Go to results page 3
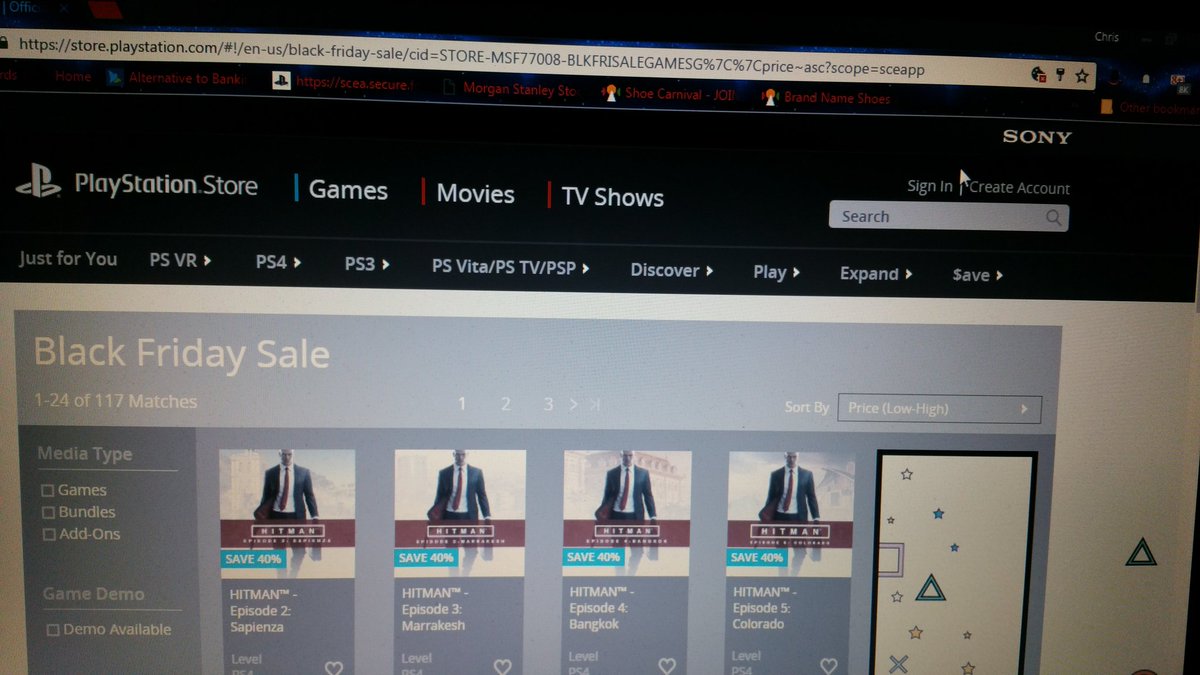 (x=548, y=404)
